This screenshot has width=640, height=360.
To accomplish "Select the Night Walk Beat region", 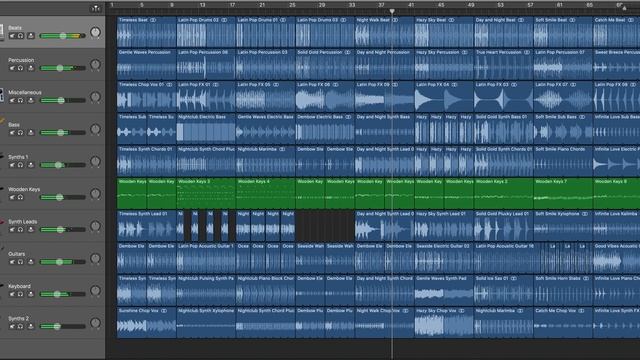I will [384, 32].
